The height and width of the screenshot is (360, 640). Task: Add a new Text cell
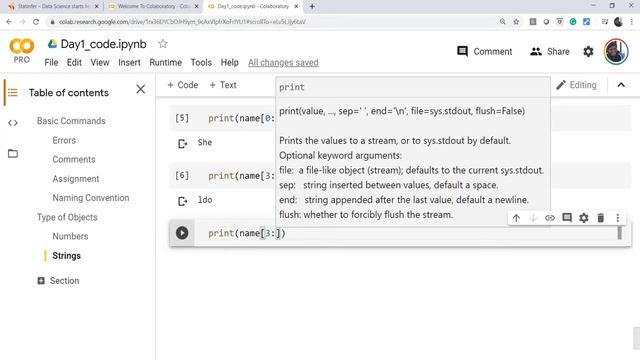222,85
